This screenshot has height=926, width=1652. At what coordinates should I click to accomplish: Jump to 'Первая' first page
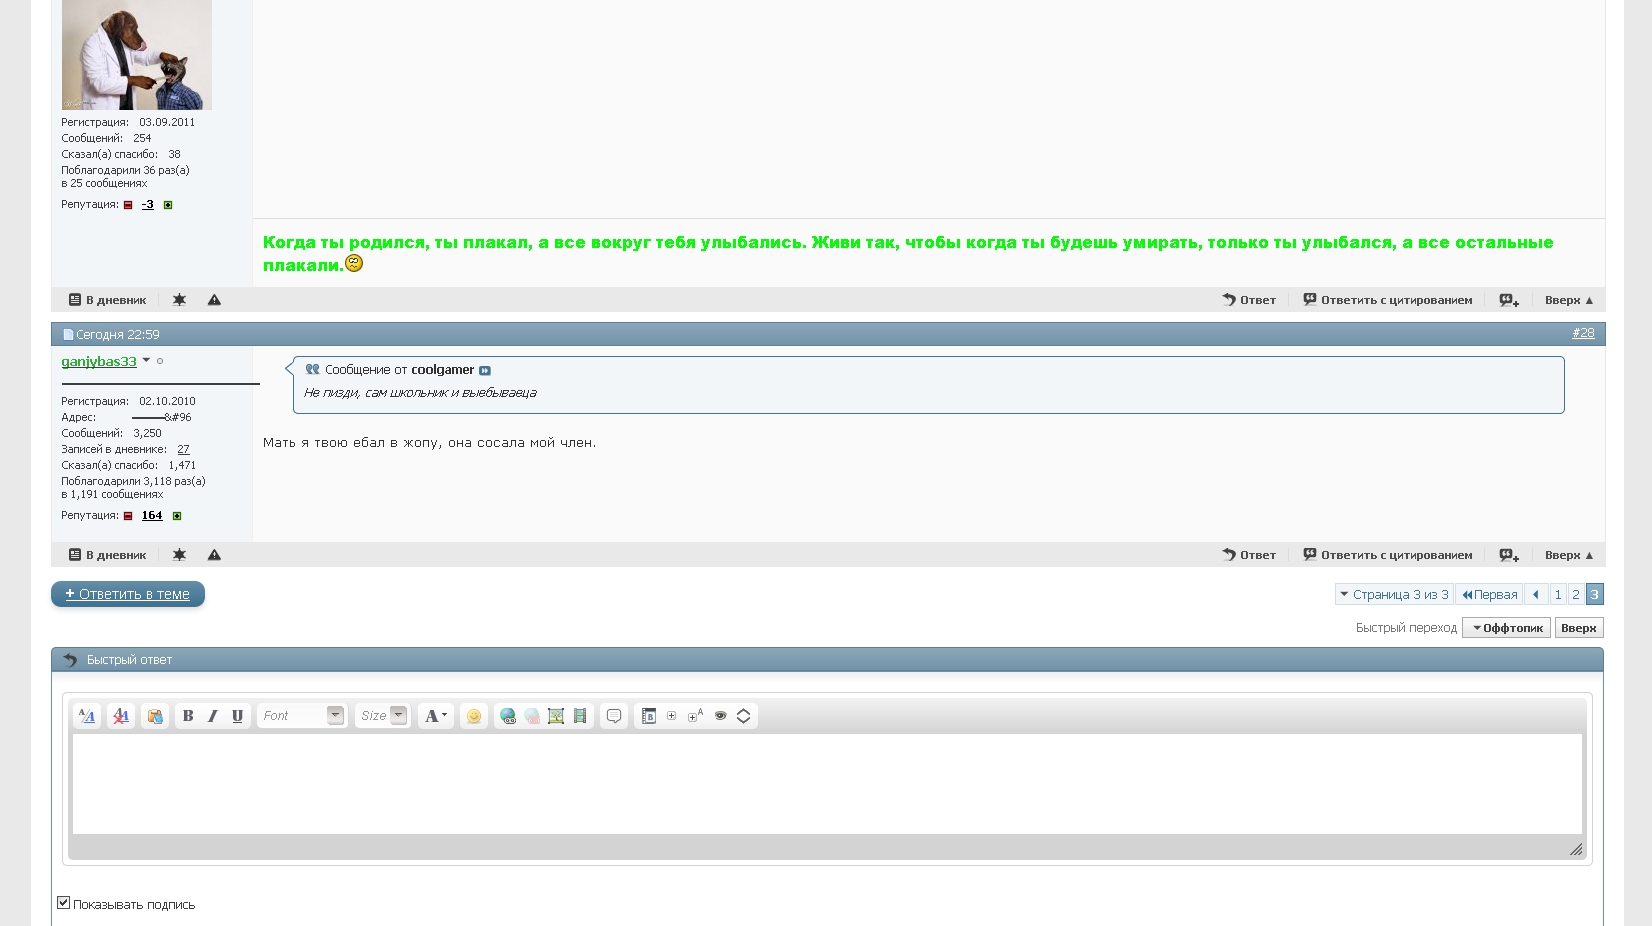coord(1489,595)
